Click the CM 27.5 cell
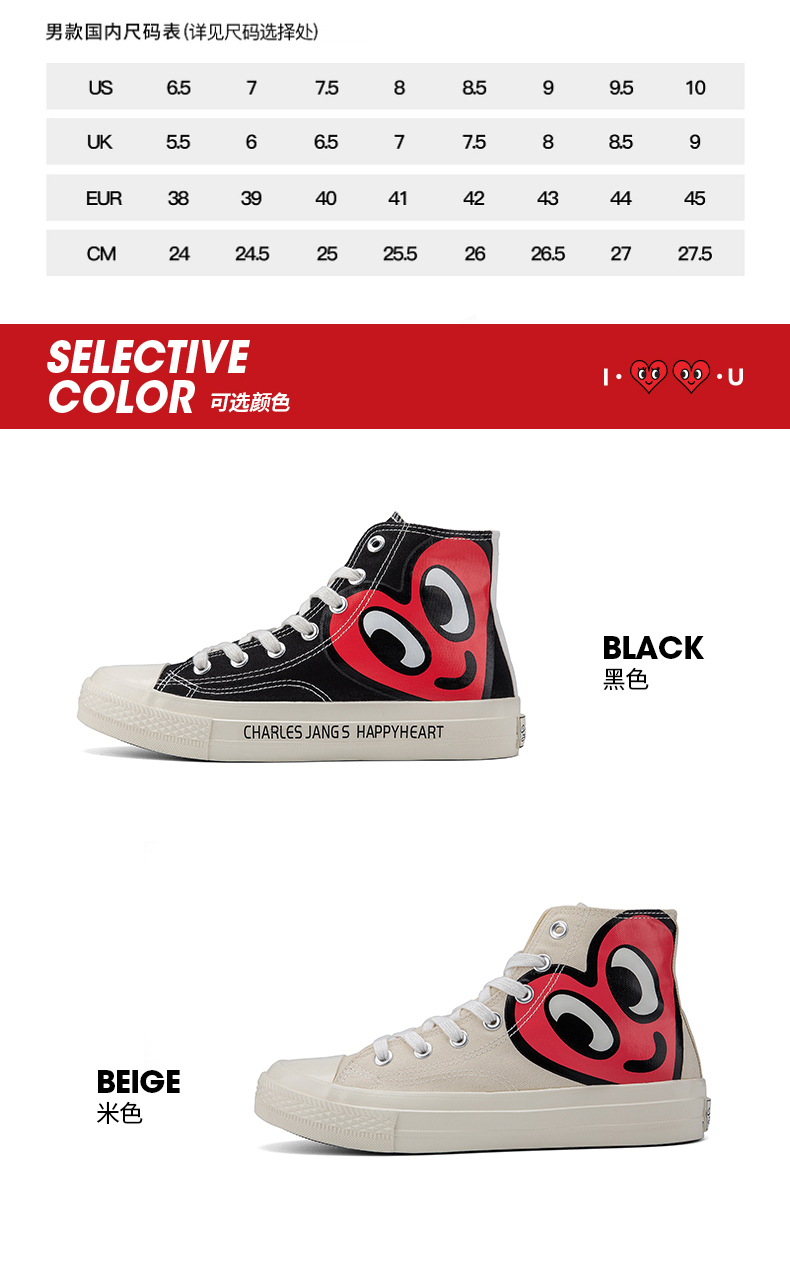This screenshot has height=1285, width=790. coord(695,254)
